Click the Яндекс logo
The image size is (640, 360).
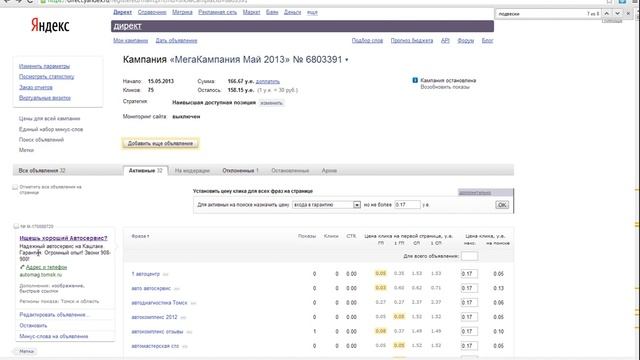pyautogui.click(x=50, y=26)
